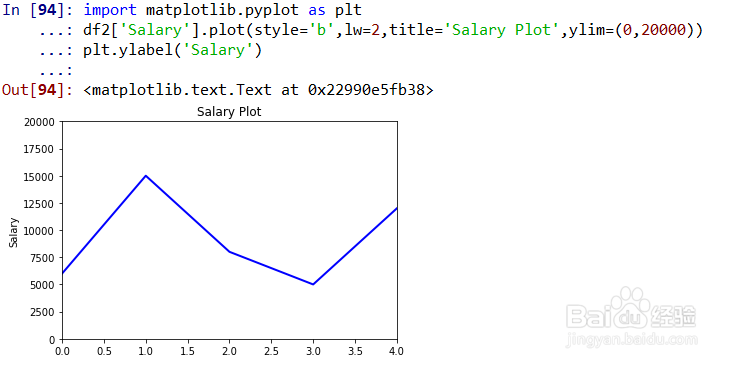Click the vertical 'Salary' y-axis label
The image size is (738, 366).
pos(14,232)
